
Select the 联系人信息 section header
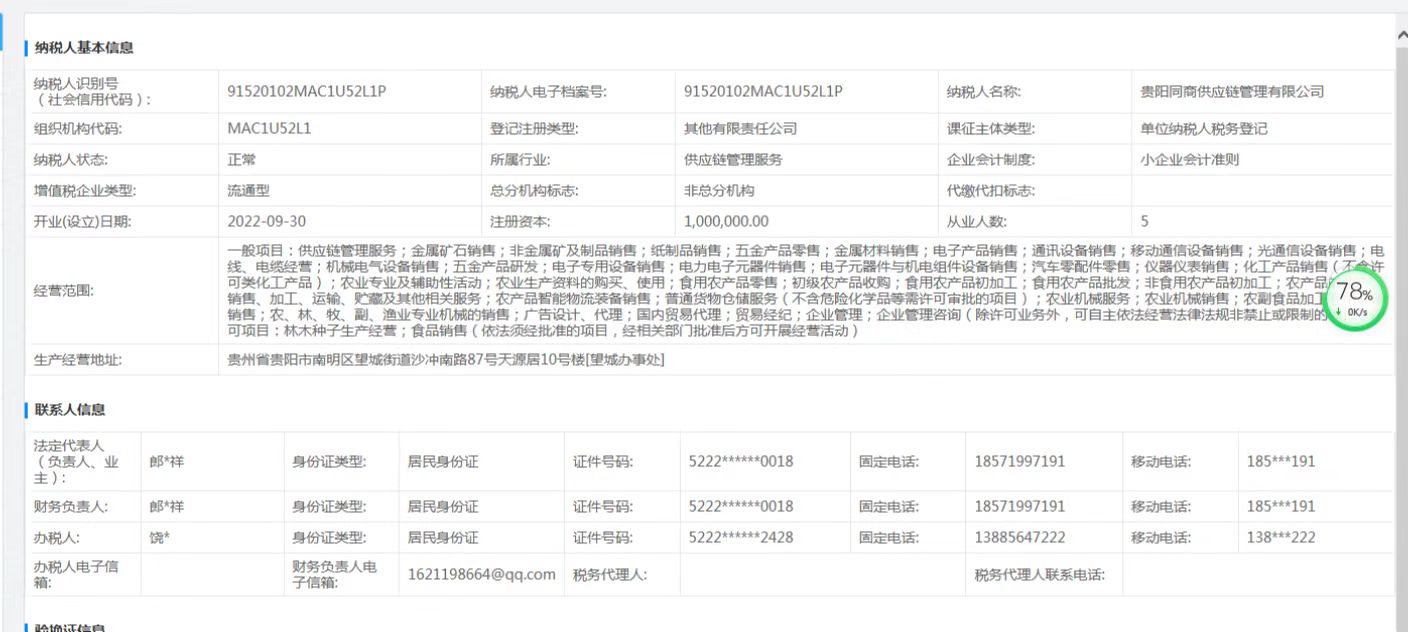(70, 410)
